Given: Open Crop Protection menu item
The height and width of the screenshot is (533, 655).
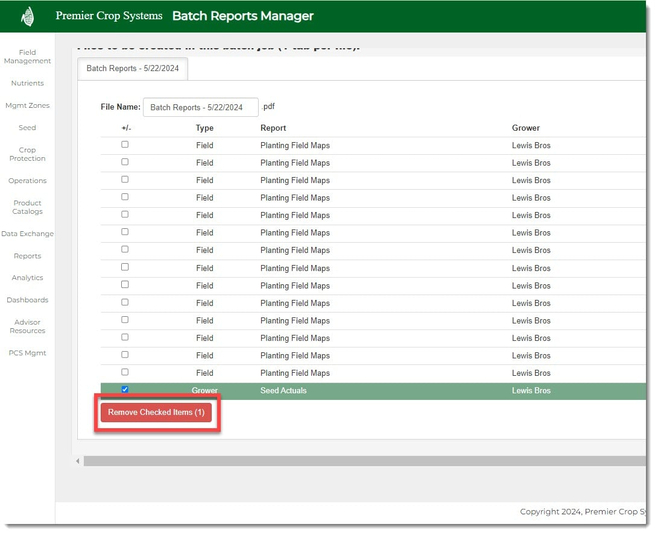Looking at the screenshot, I should coord(28,154).
